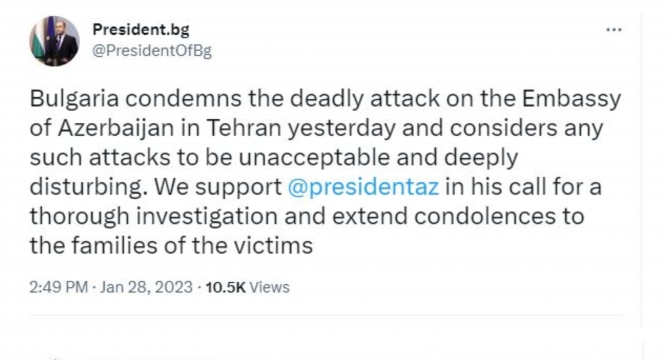The height and width of the screenshot is (360, 669).
Task: Click the President.bg display name
Action: point(141,29)
